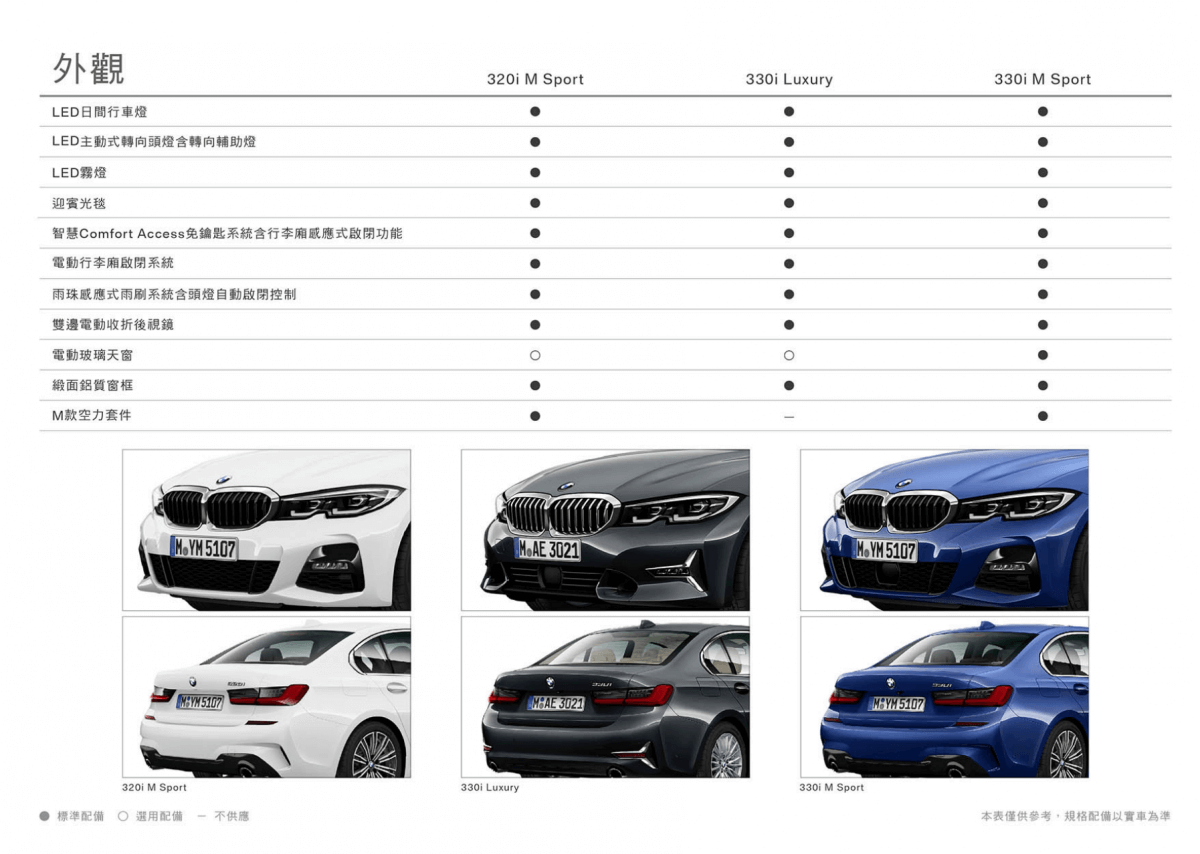Click the optional circle for 電動玻璃天窗 under 330i Luxury
The image size is (1200, 854).
[789, 355]
